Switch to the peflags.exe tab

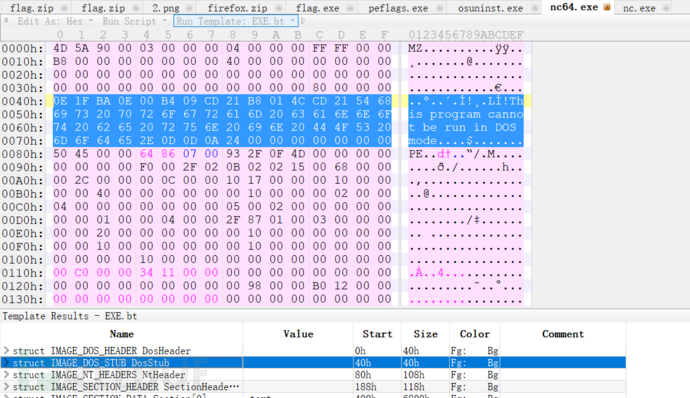(x=398, y=8)
